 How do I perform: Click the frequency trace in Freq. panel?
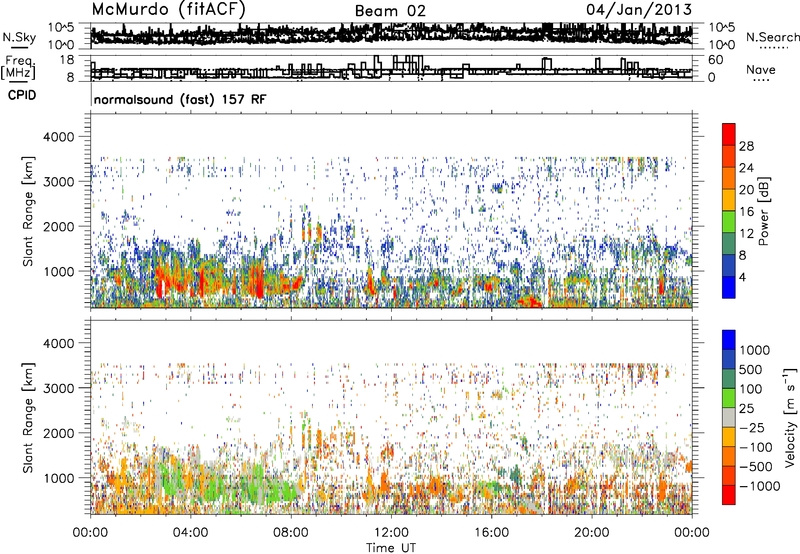(x=391, y=70)
